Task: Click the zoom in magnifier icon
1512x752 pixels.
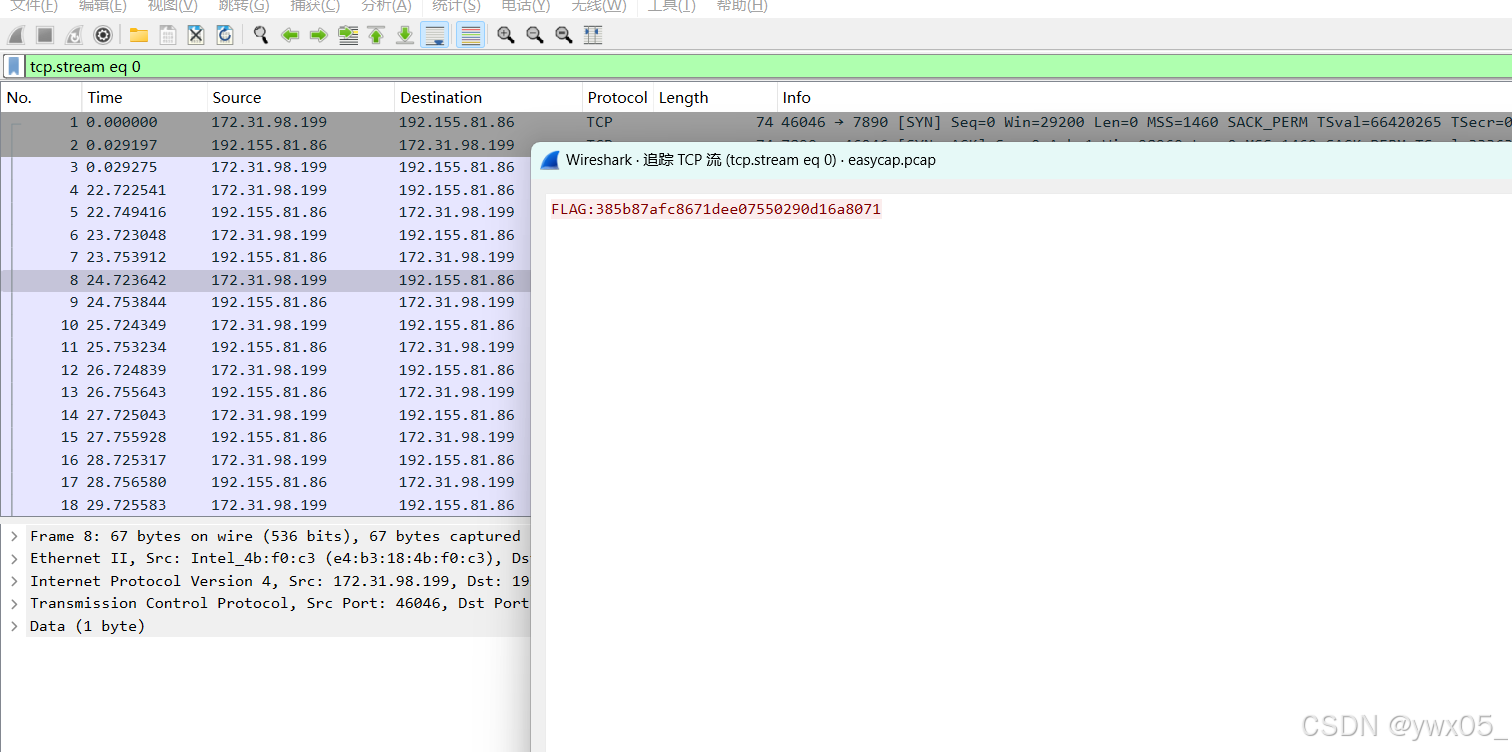Action: (505, 34)
